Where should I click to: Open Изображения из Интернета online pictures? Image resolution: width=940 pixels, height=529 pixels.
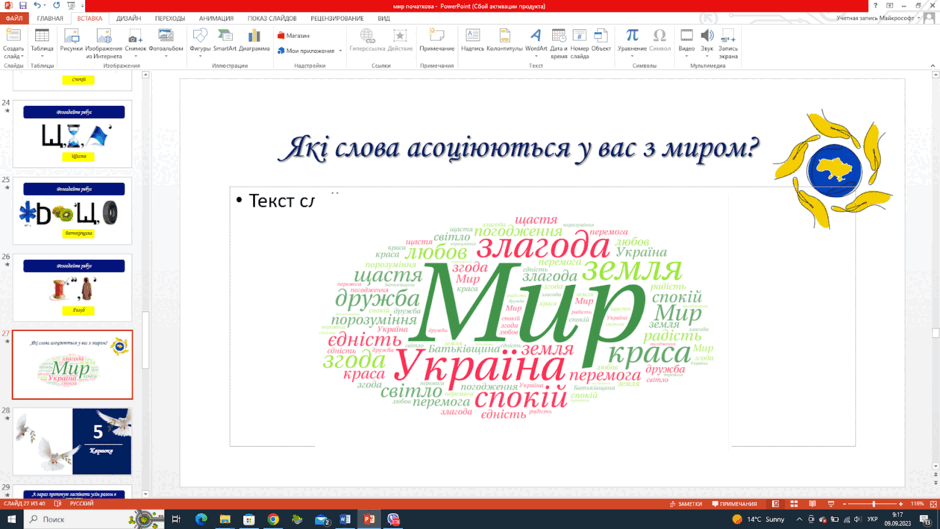coord(104,43)
